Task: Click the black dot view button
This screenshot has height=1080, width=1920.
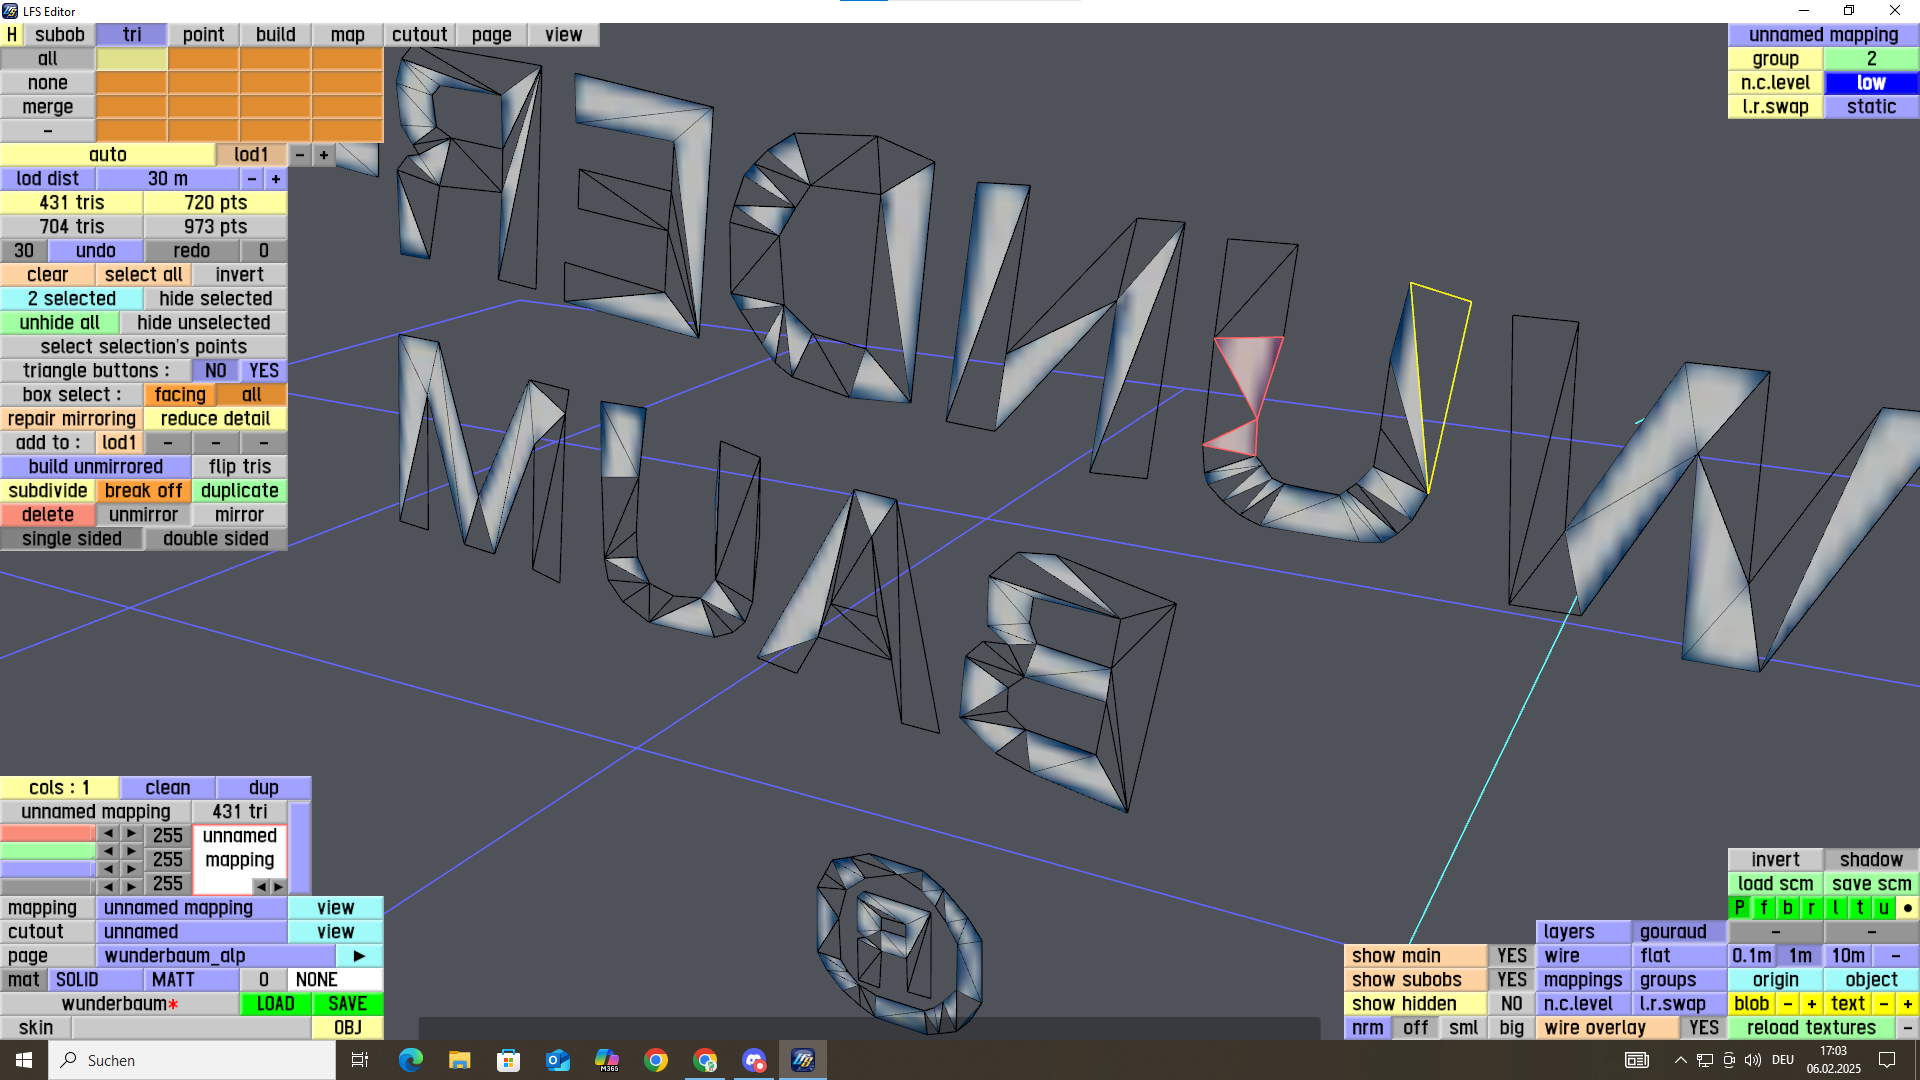Action: [1907, 908]
